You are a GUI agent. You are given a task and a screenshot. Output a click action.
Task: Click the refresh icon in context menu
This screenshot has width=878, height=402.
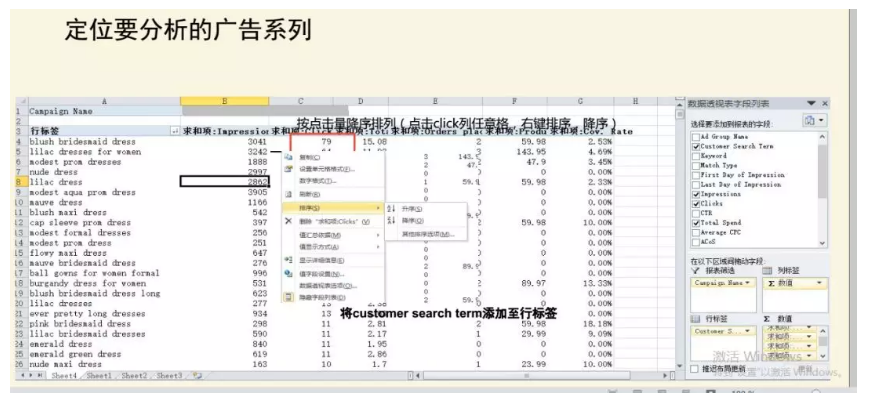(288, 195)
